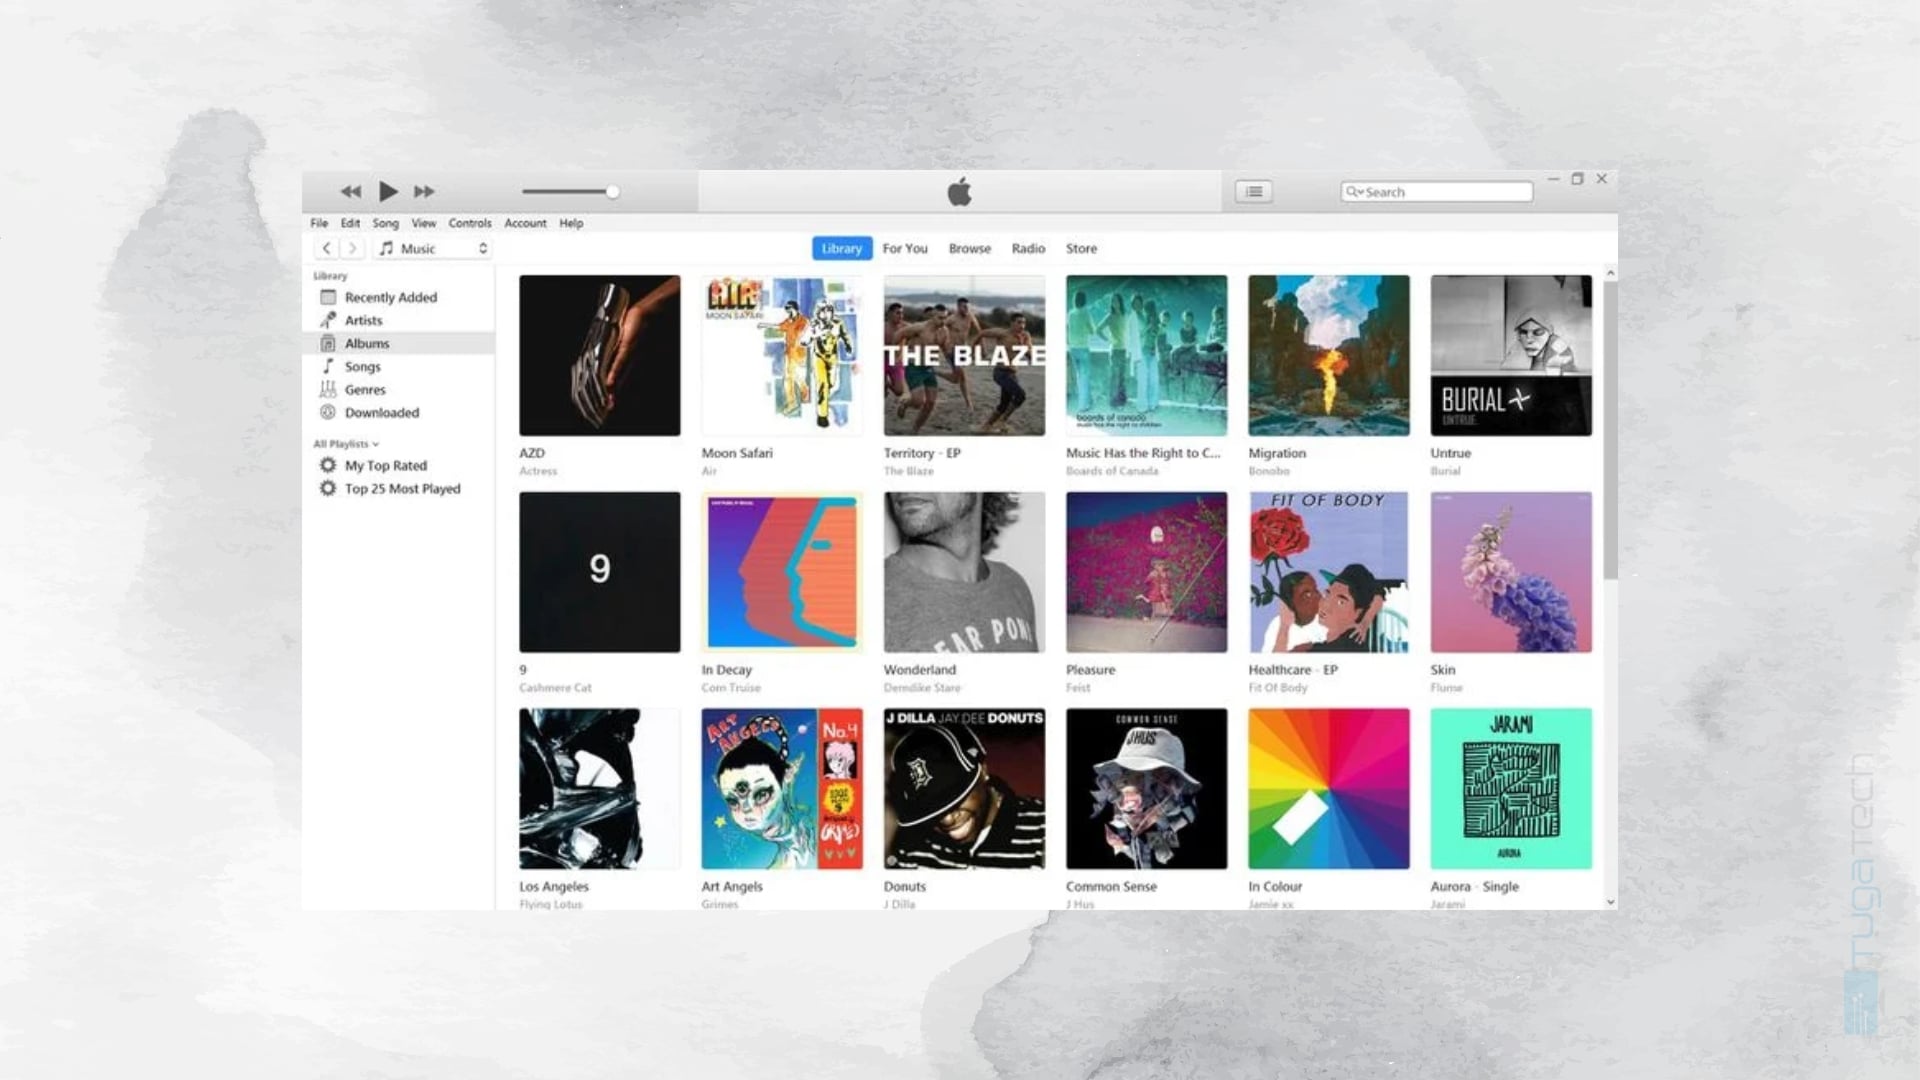Click the rewind previous track button
The width and height of the screenshot is (1920, 1080).
[350, 191]
